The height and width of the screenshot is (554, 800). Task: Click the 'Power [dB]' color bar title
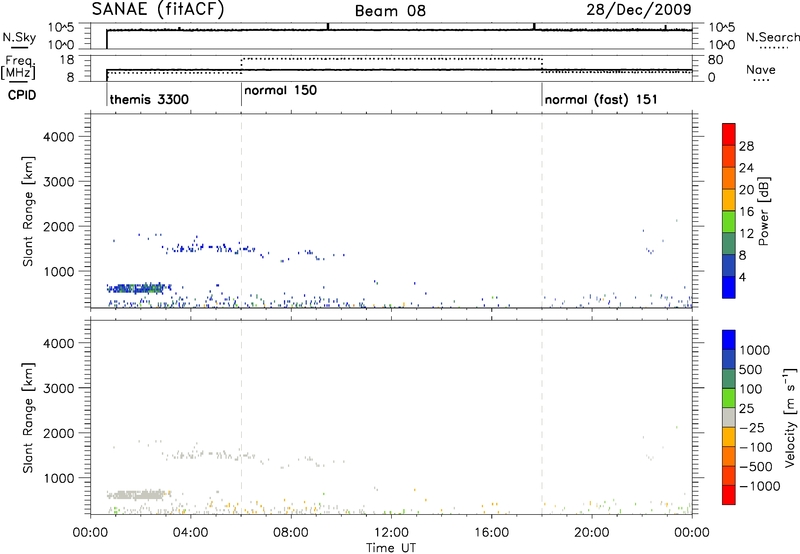point(764,211)
